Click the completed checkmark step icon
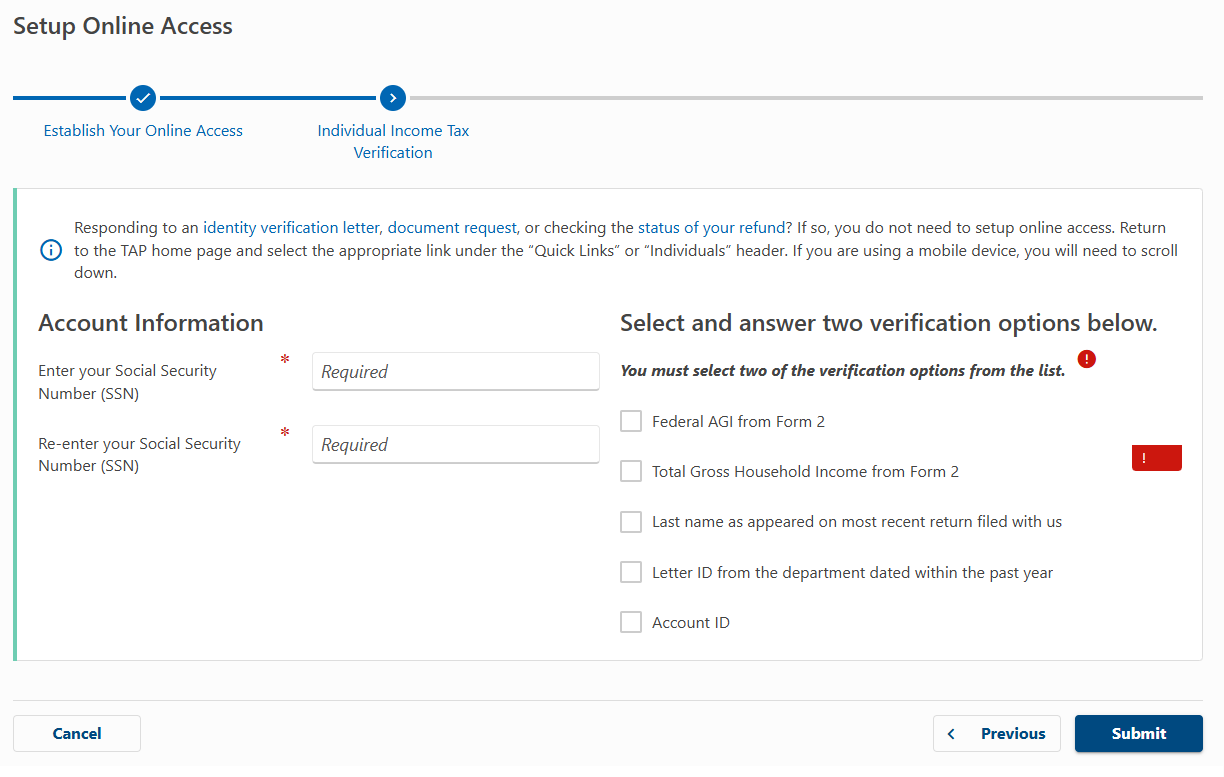Viewport: 1224px width, 777px height. 143,98
